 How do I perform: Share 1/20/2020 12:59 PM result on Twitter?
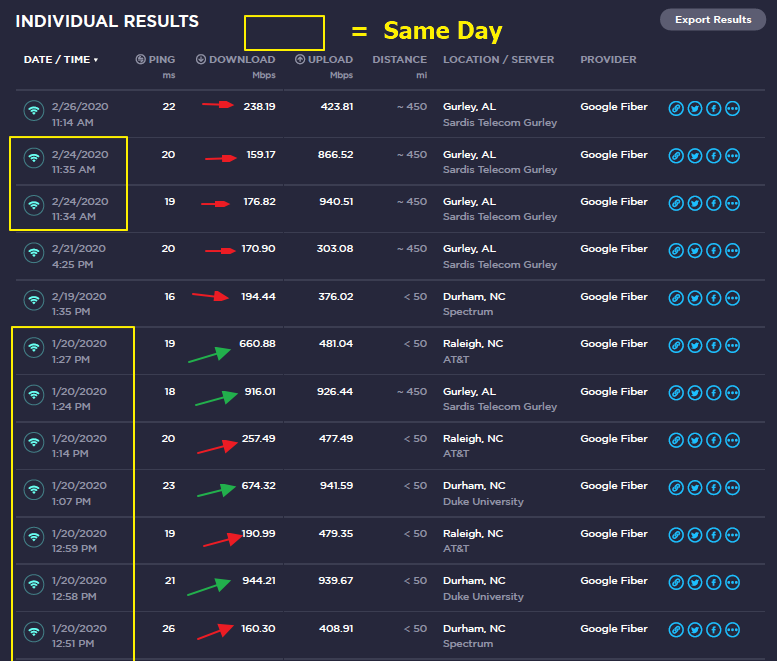tap(695, 535)
